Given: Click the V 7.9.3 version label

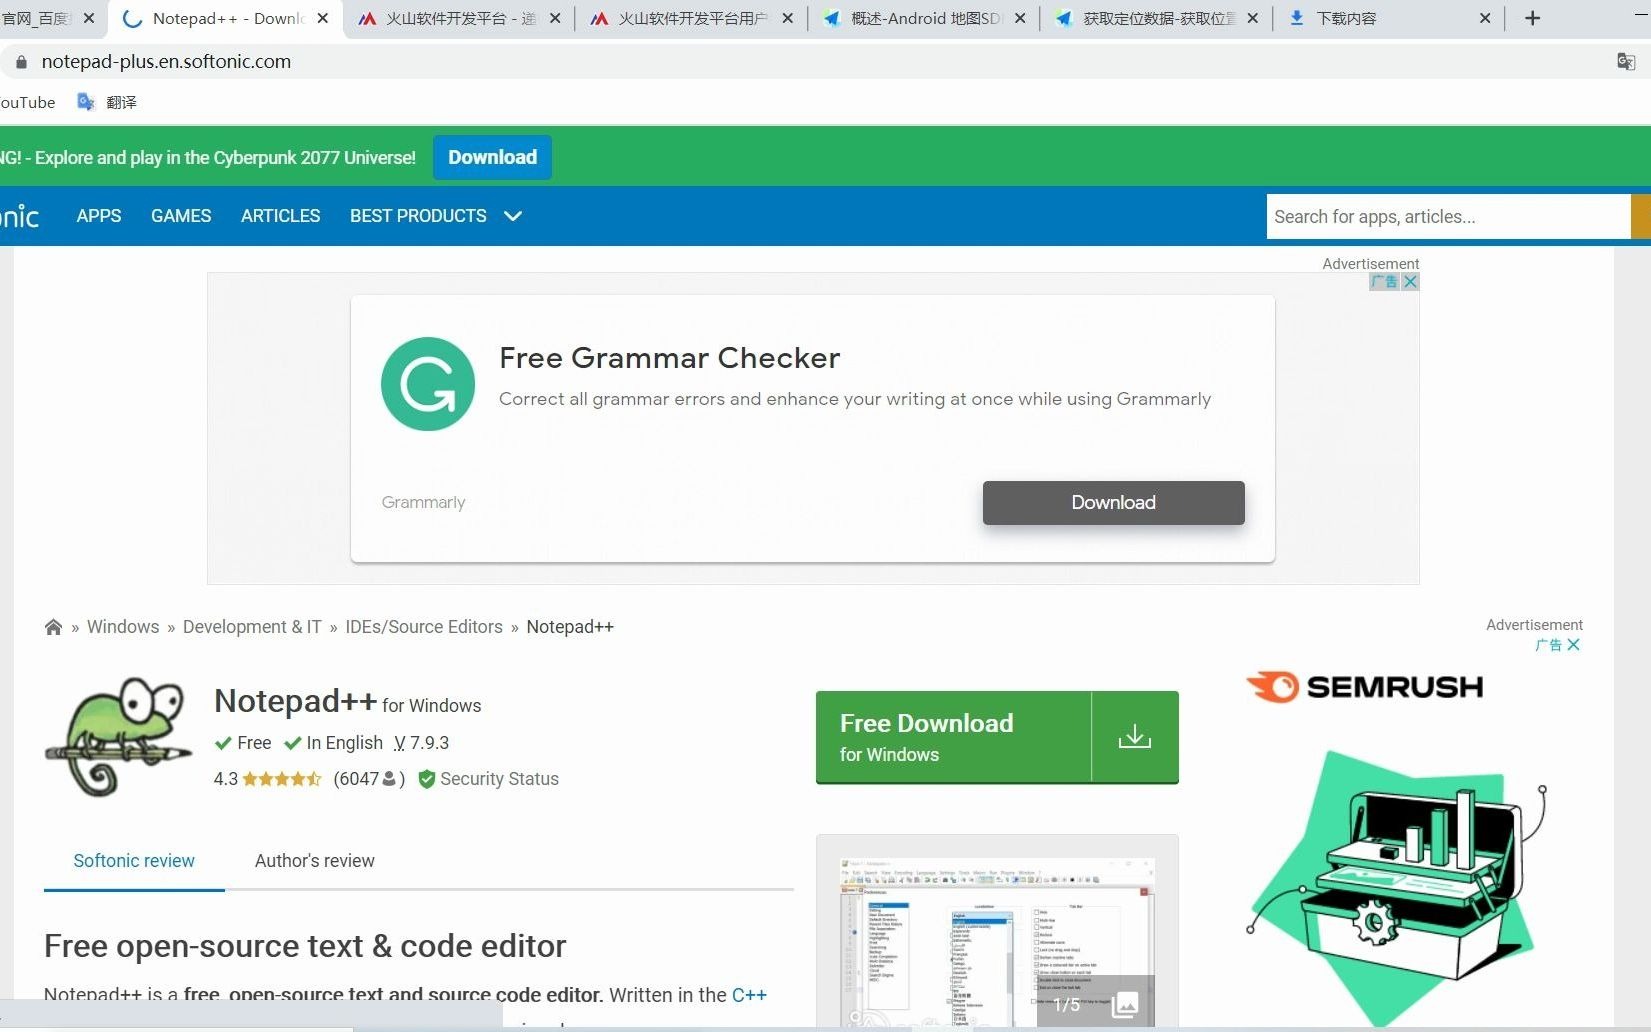Looking at the screenshot, I should tap(421, 743).
